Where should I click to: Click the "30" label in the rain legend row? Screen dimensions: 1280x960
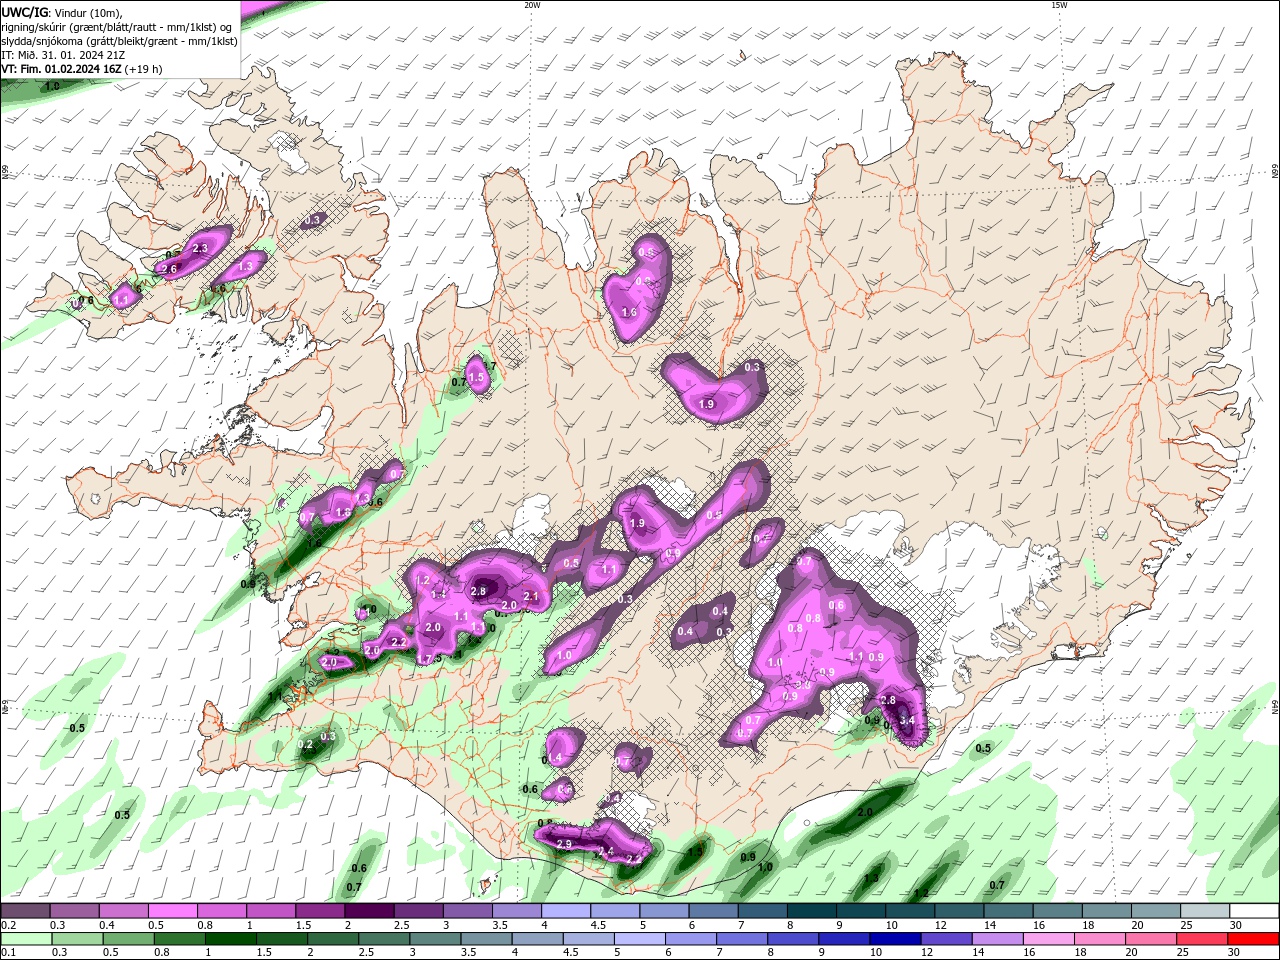click(x=1235, y=953)
